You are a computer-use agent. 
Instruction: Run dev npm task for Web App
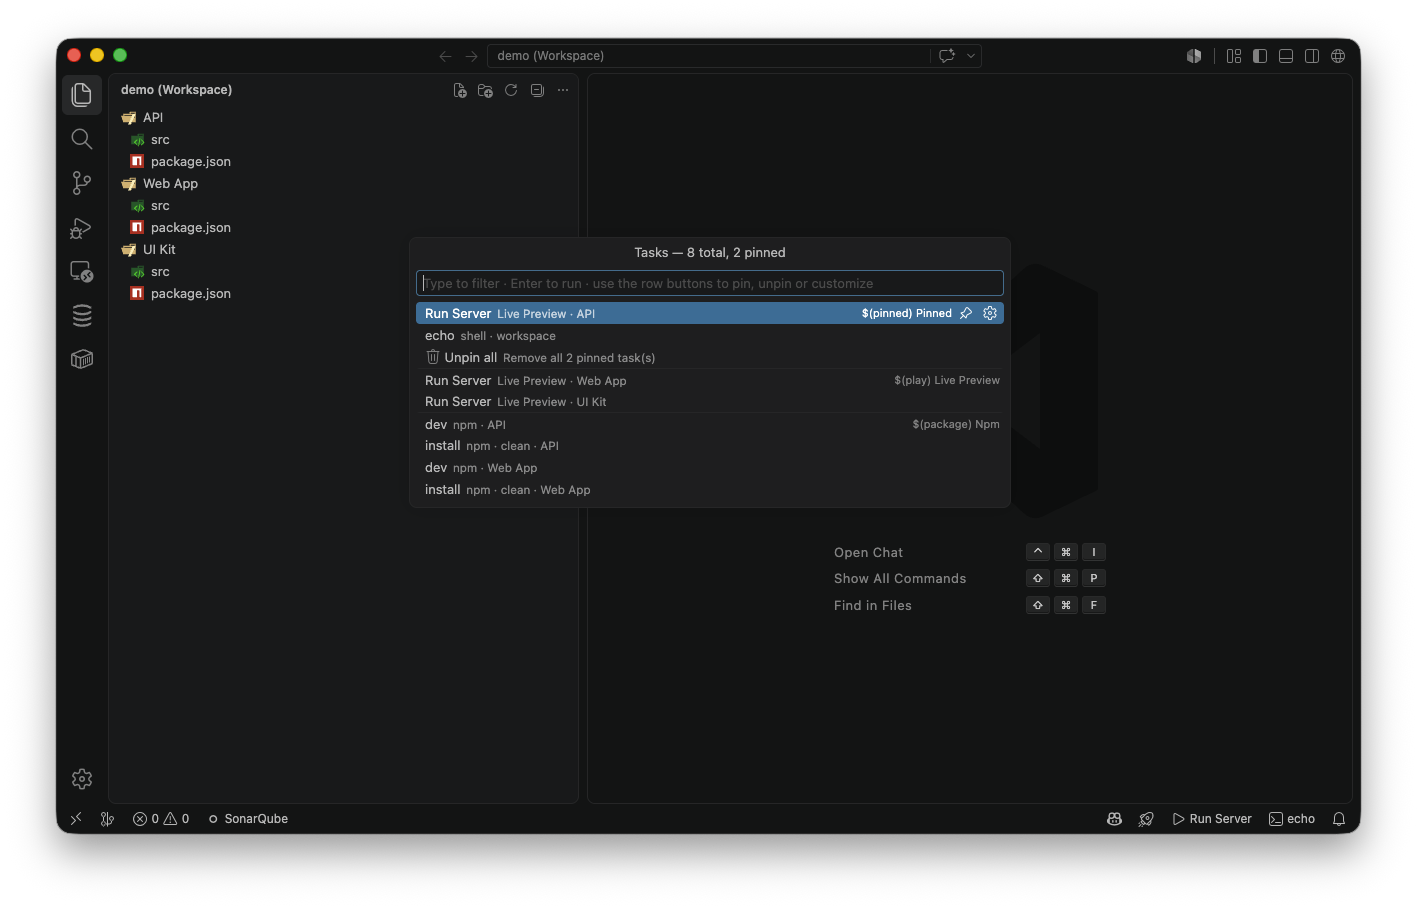[710, 468]
